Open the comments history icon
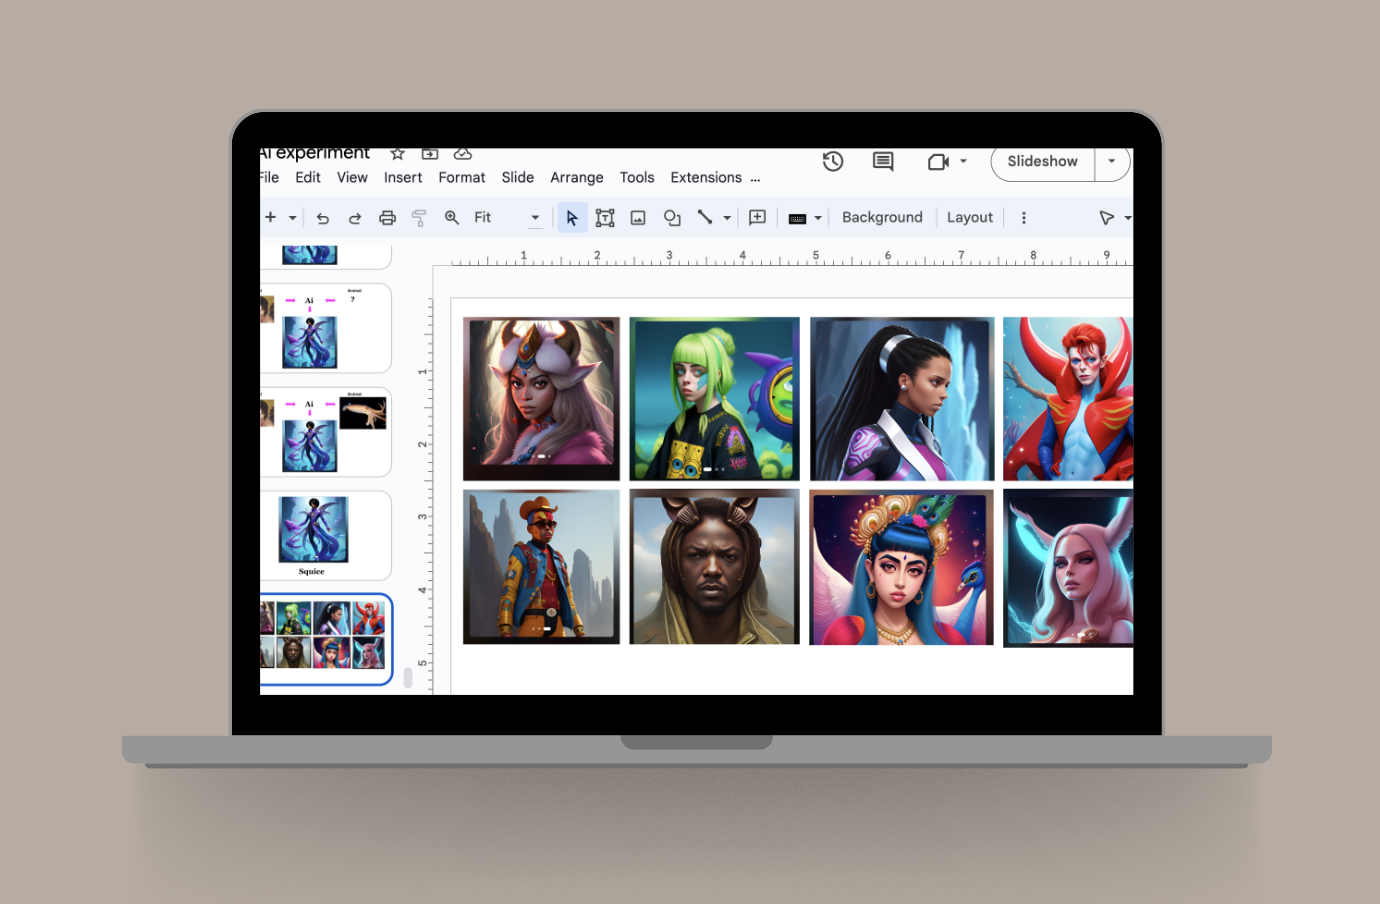 pos(883,161)
